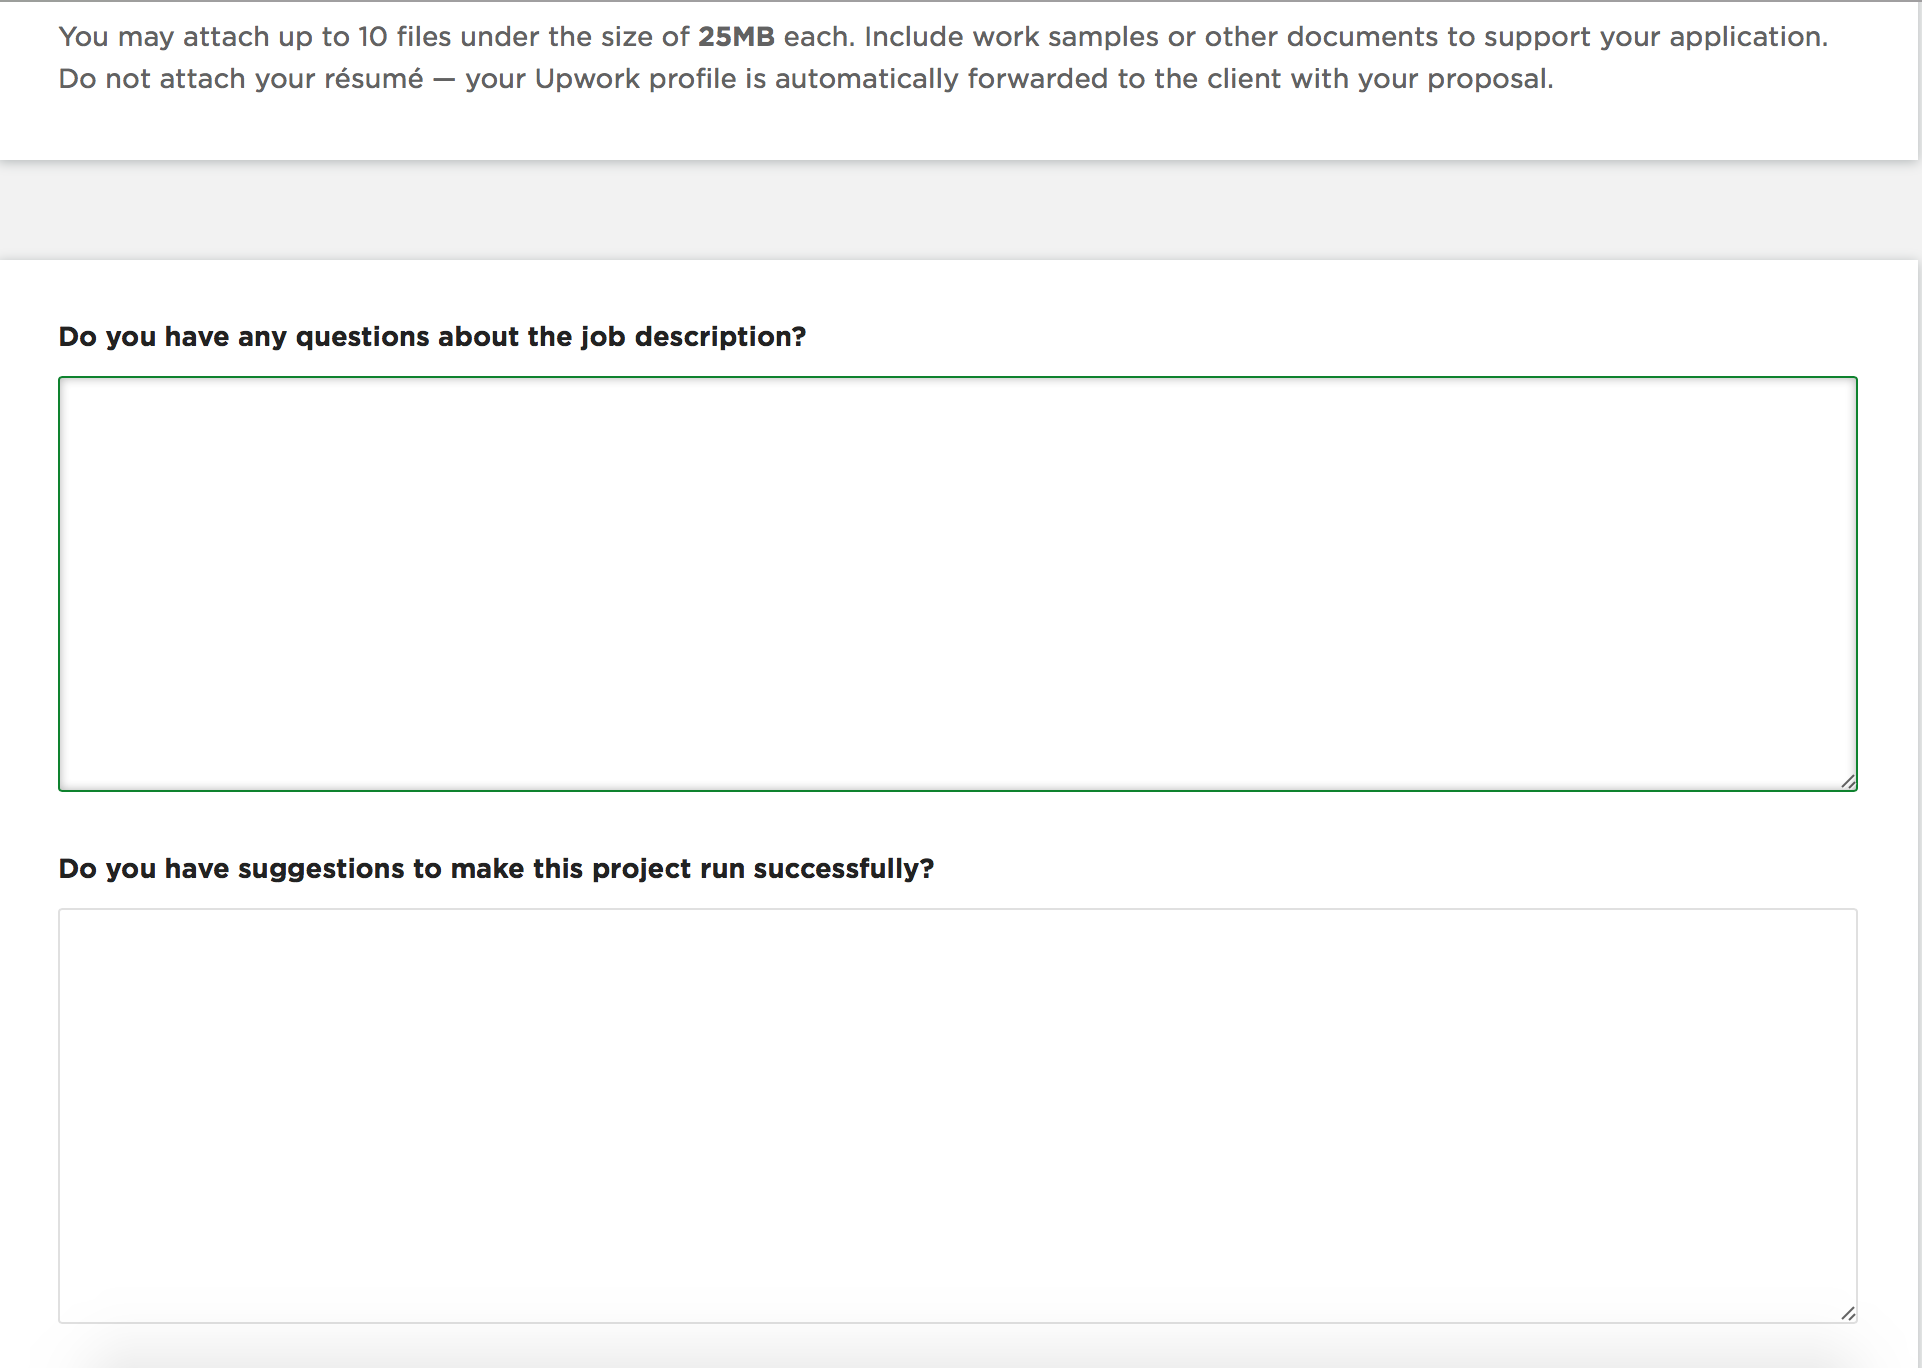Click "Do not attach" in the attachment note
Viewport: 1922px width, 1368px height.
(x=152, y=79)
